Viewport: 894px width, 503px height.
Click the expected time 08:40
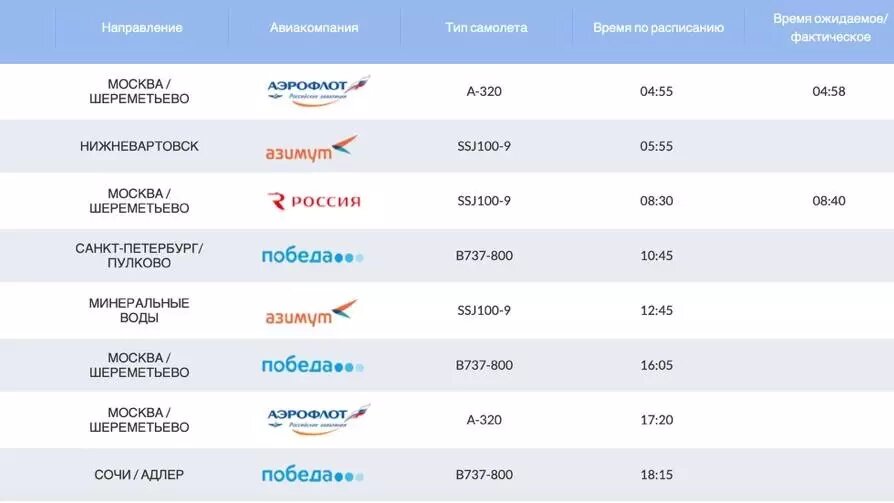pyautogui.click(x=829, y=201)
